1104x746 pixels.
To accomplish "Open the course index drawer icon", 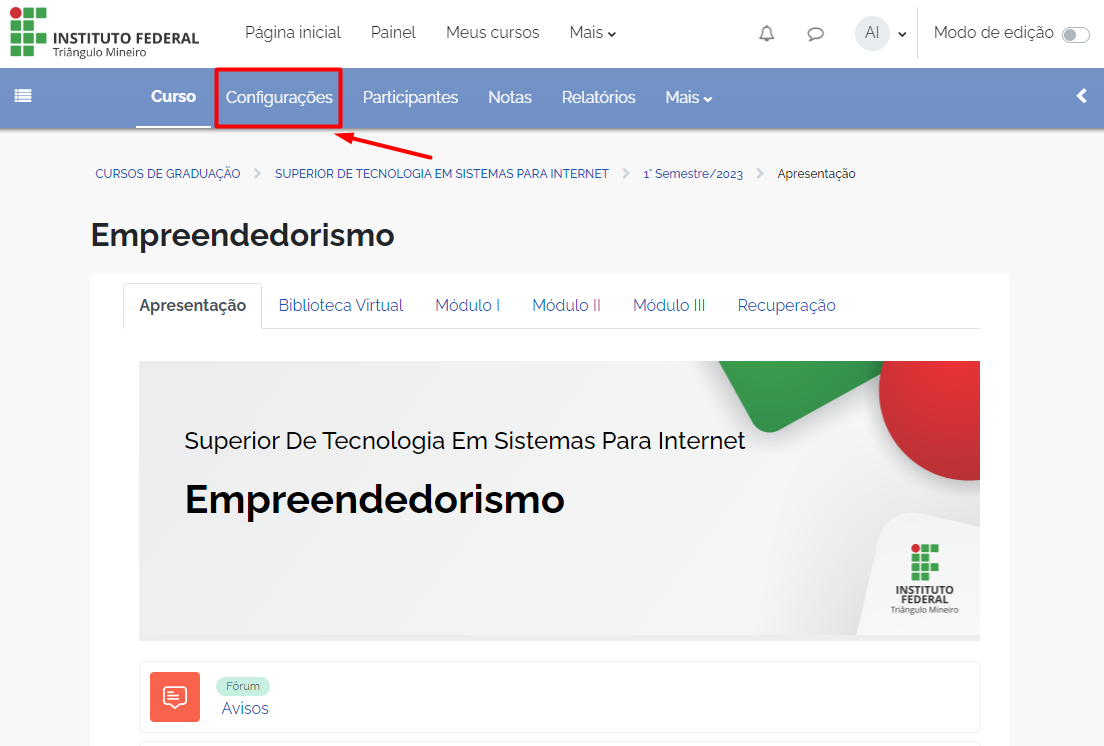I will [x=22, y=96].
